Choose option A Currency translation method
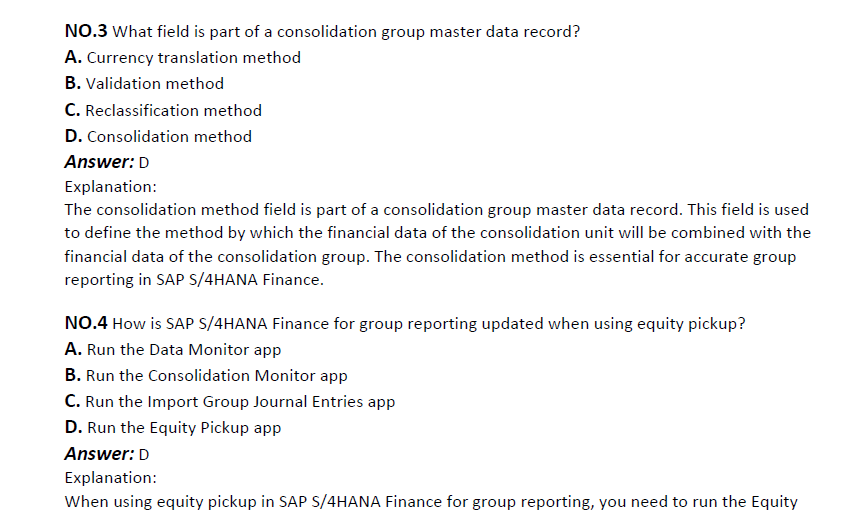 pyautogui.click(x=183, y=57)
